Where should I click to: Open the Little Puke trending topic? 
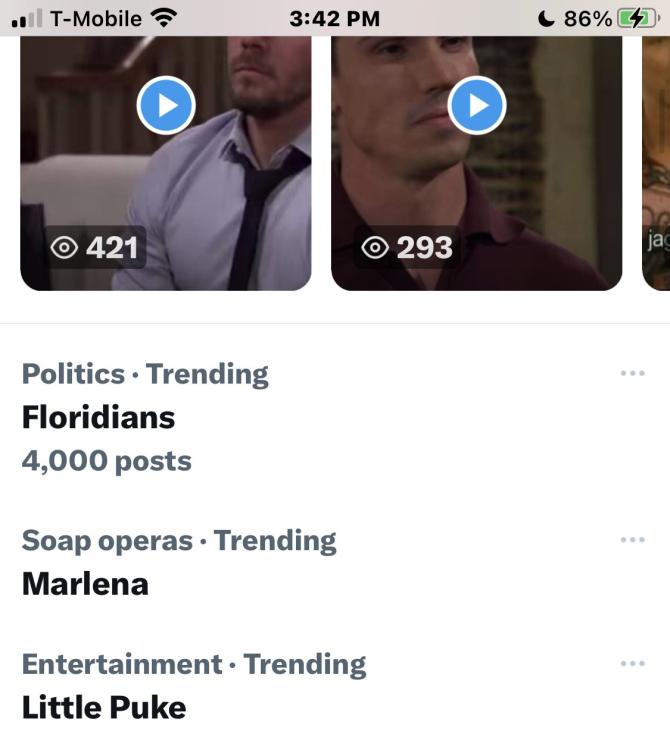104,707
